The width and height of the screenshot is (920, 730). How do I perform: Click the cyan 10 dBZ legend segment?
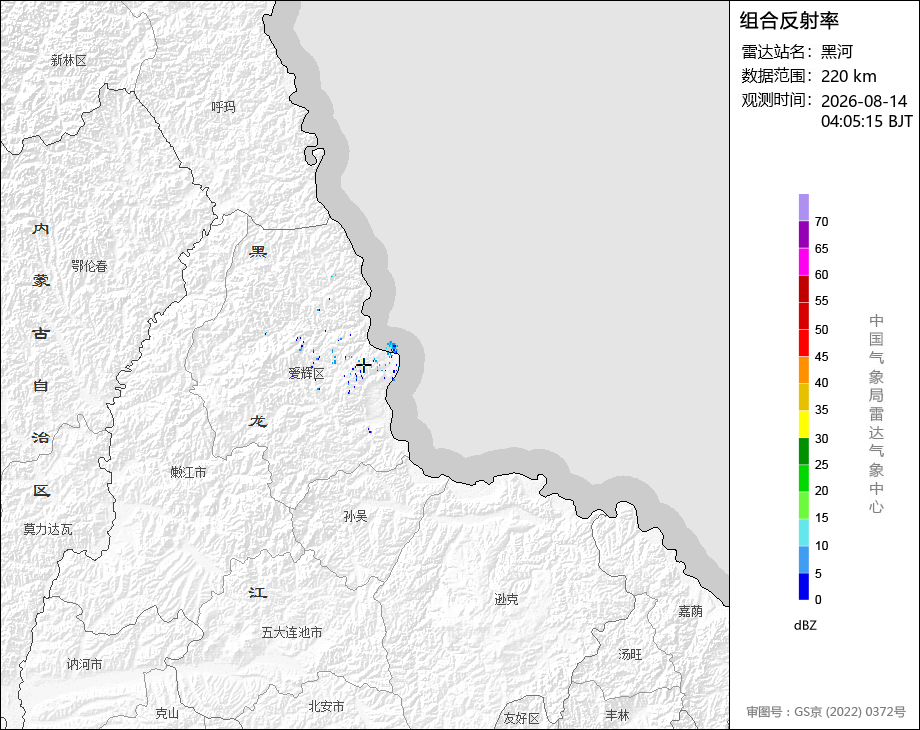point(804,532)
